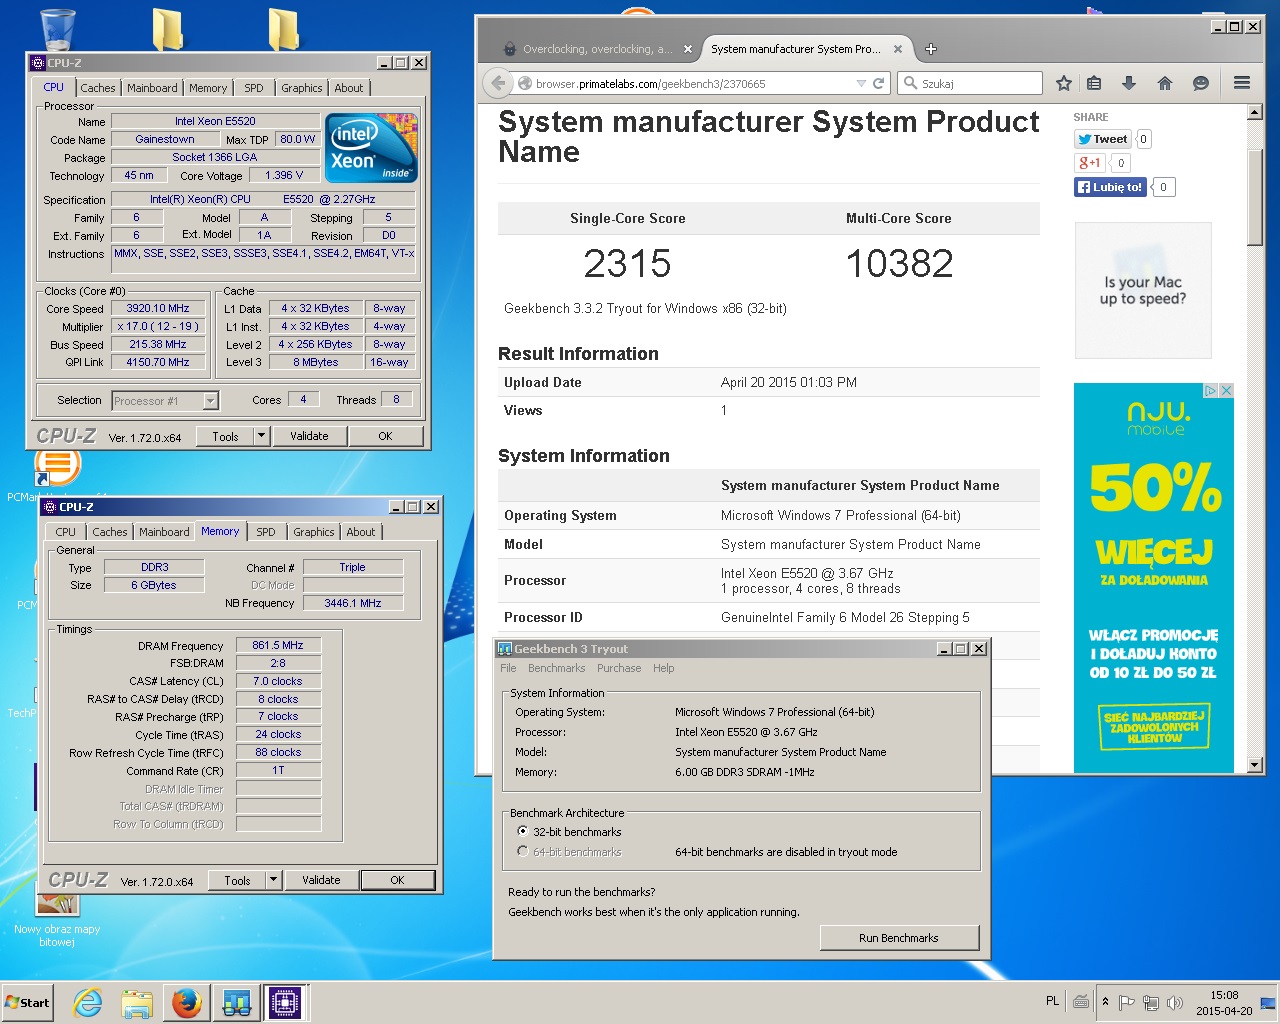Click the Google +1 share button
1280x1024 pixels.
[x=1089, y=163]
